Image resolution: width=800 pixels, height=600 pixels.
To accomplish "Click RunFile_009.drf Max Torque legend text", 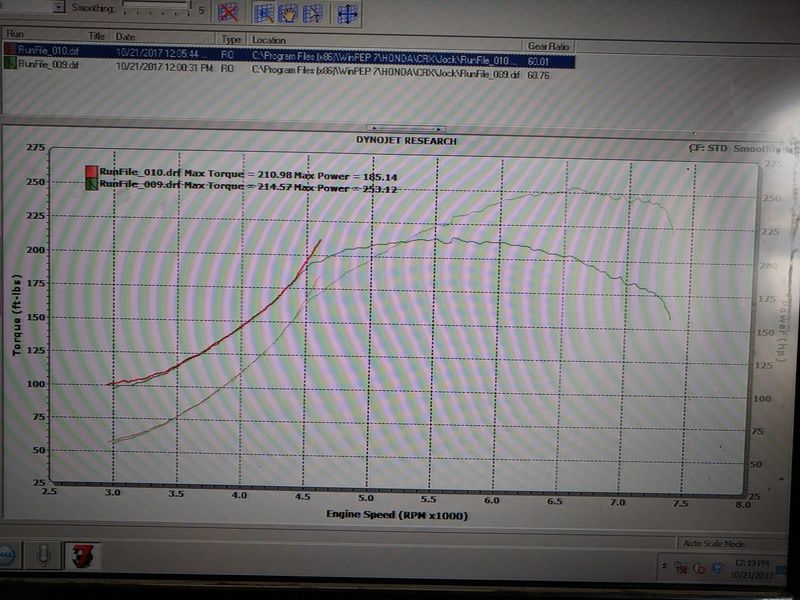I will tap(248, 186).
